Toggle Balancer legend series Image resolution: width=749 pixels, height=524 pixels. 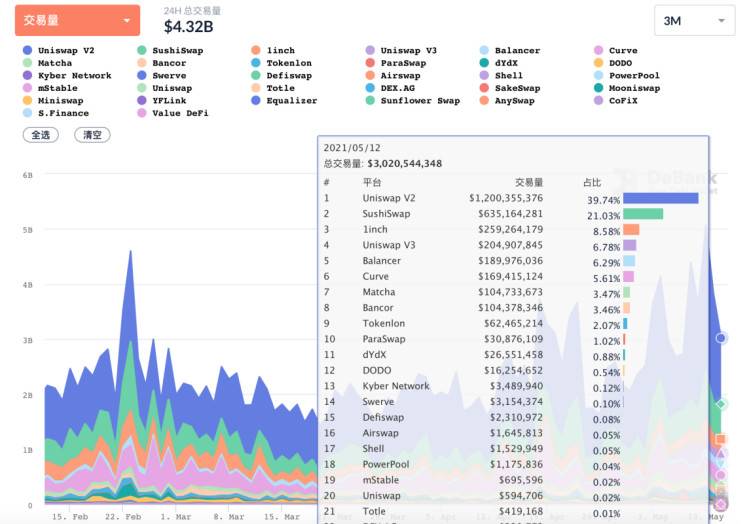pyautogui.click(x=510, y=50)
